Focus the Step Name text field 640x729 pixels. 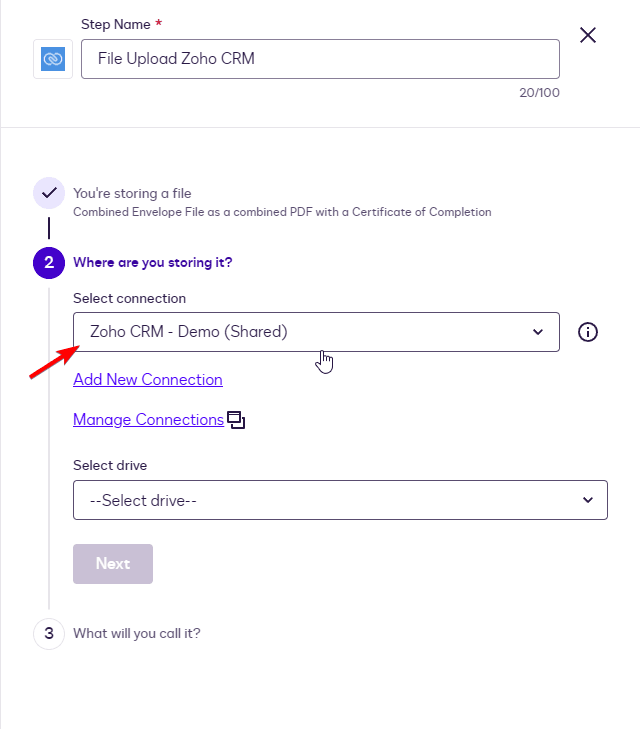[x=320, y=59]
